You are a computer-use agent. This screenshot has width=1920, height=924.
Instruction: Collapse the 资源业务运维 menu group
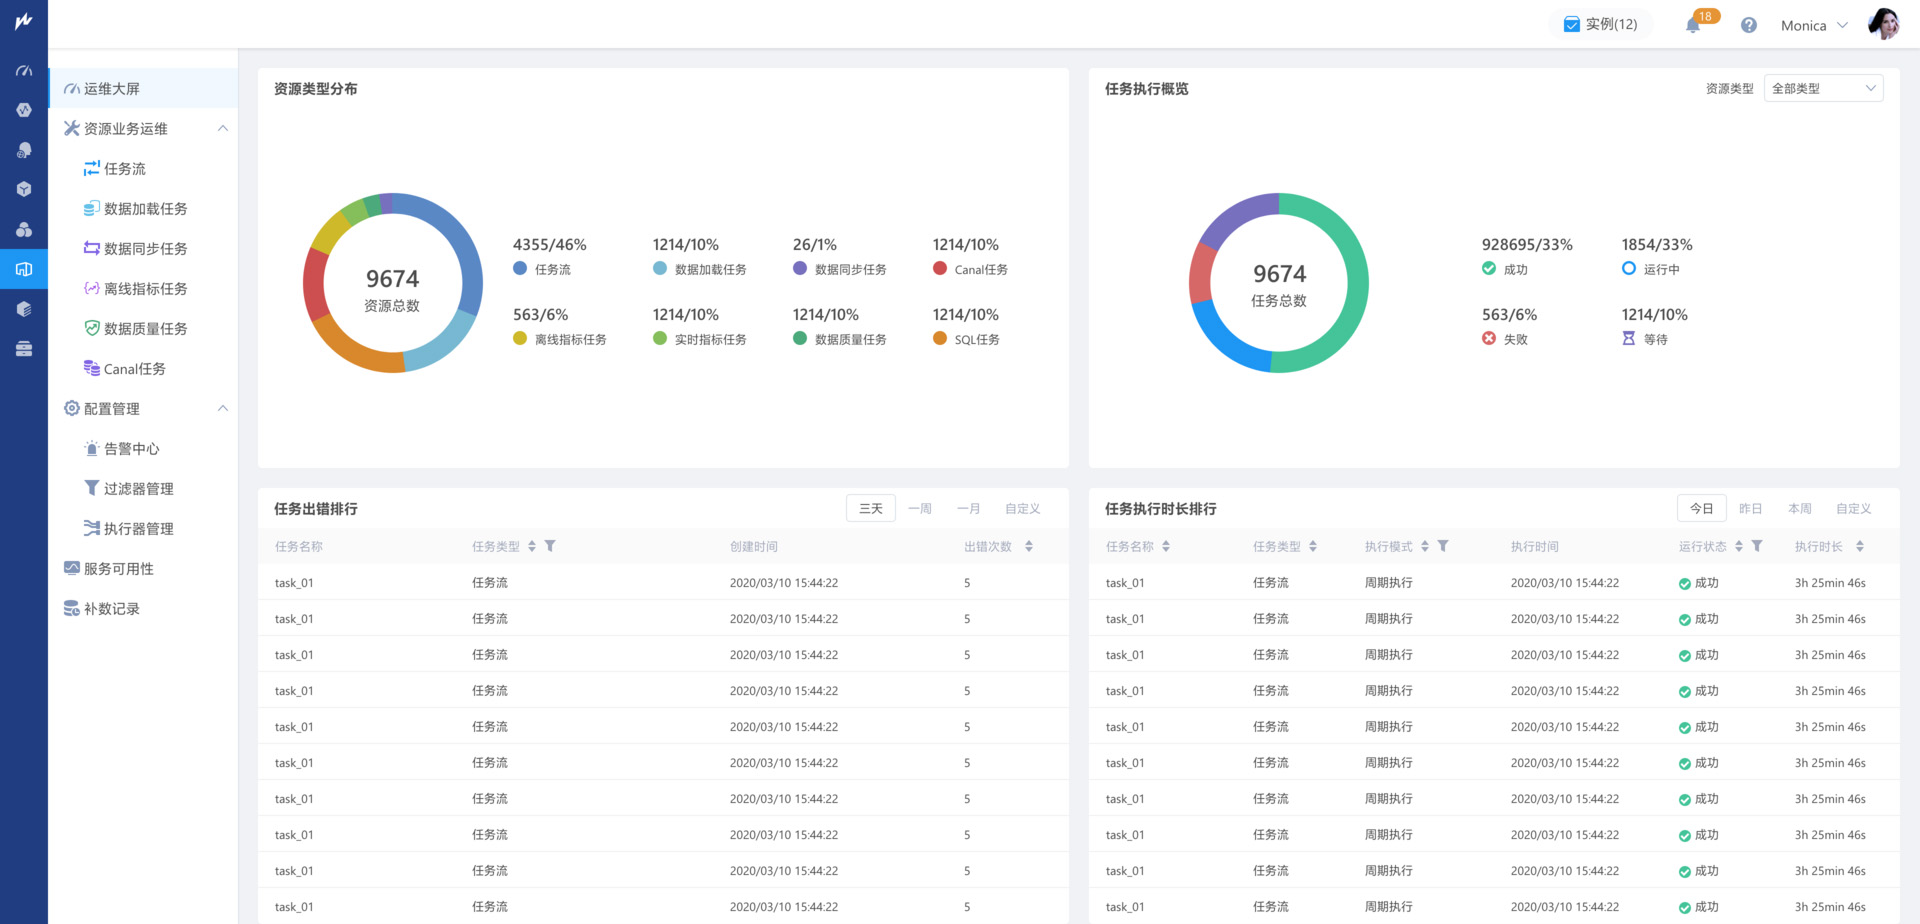[x=223, y=129]
